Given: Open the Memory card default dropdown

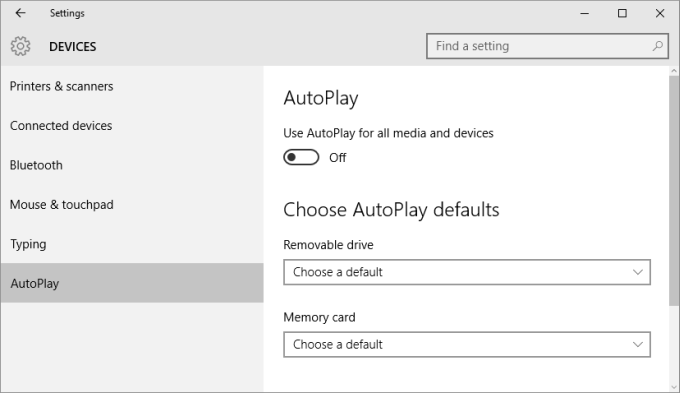Looking at the screenshot, I should point(467,344).
